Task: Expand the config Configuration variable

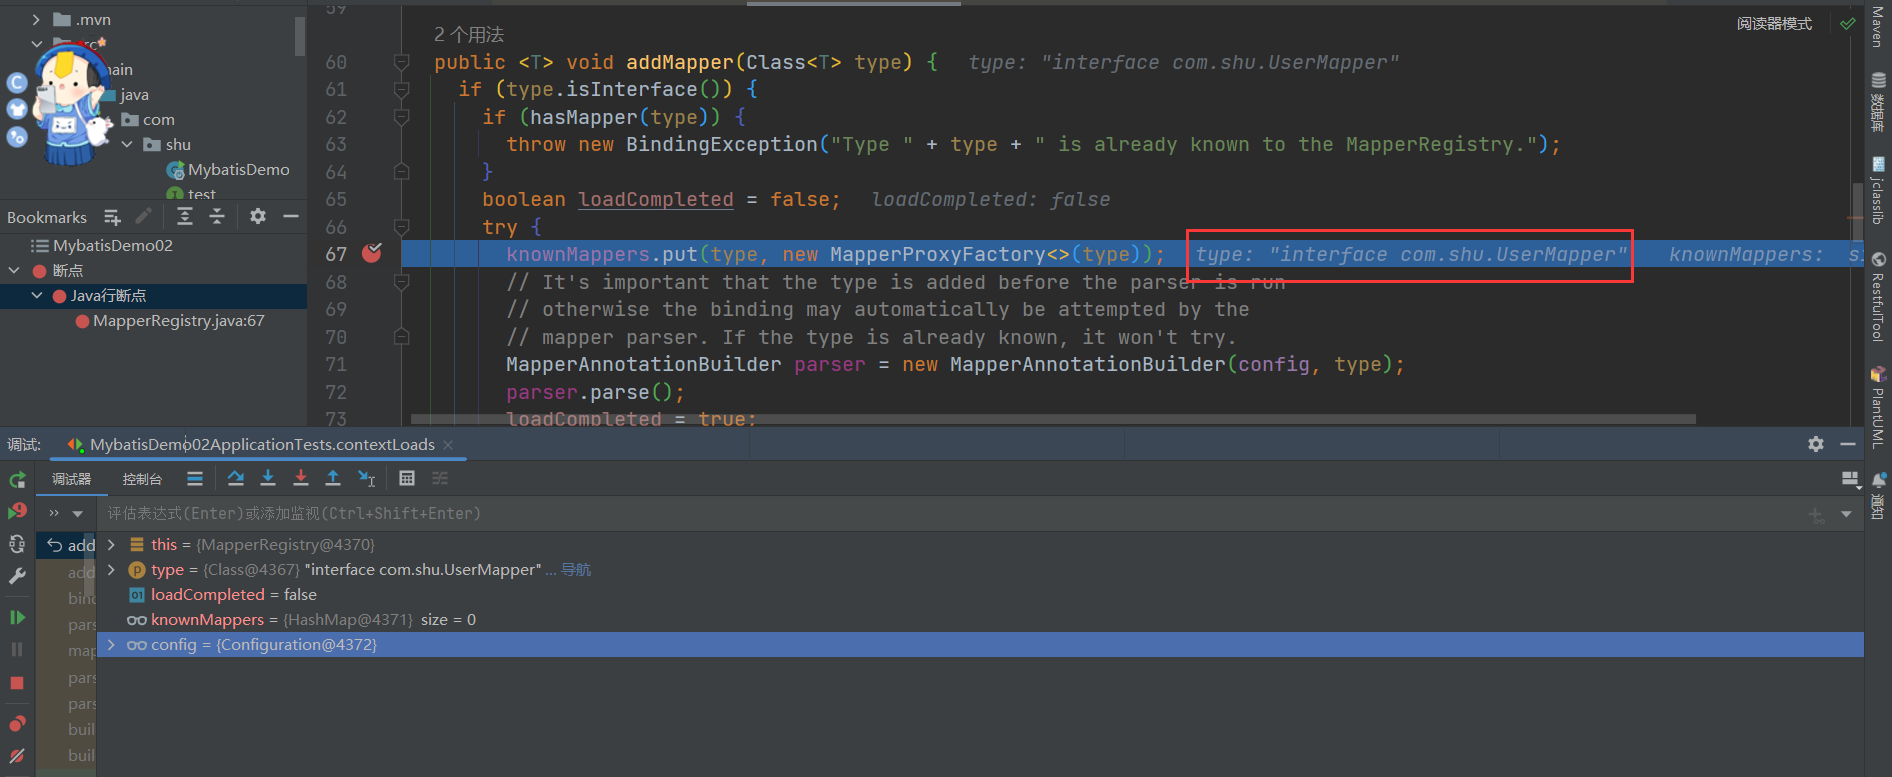Action: click(111, 645)
